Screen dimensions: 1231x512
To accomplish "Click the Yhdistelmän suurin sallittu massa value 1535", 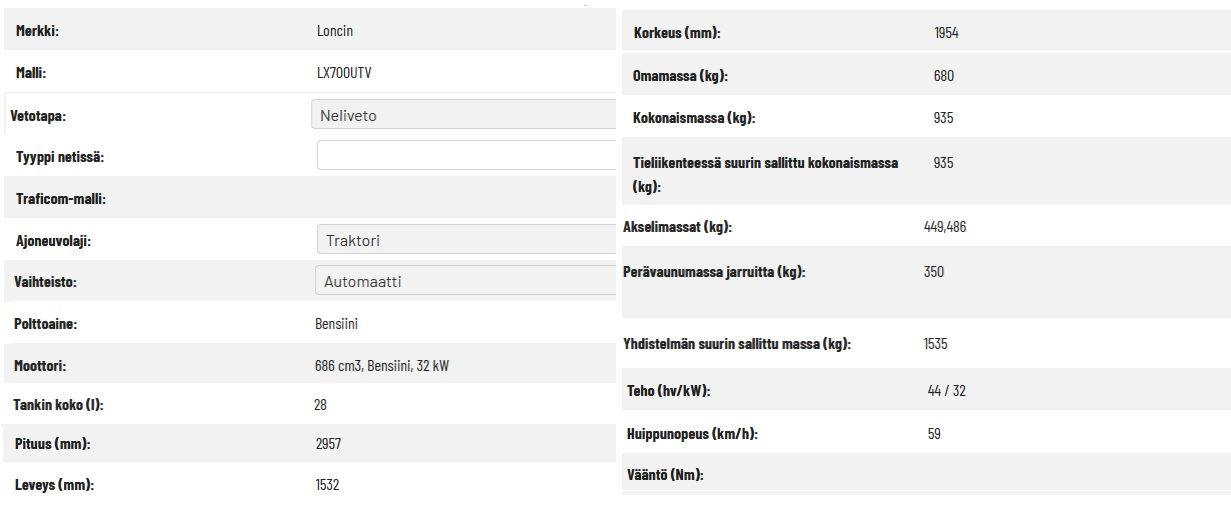I will 936,344.
